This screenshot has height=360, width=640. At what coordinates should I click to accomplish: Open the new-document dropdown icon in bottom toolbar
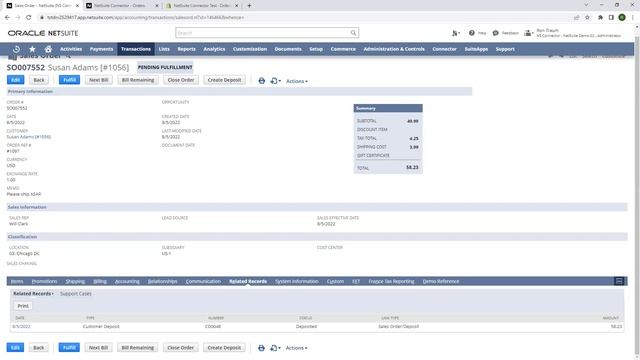(275, 348)
